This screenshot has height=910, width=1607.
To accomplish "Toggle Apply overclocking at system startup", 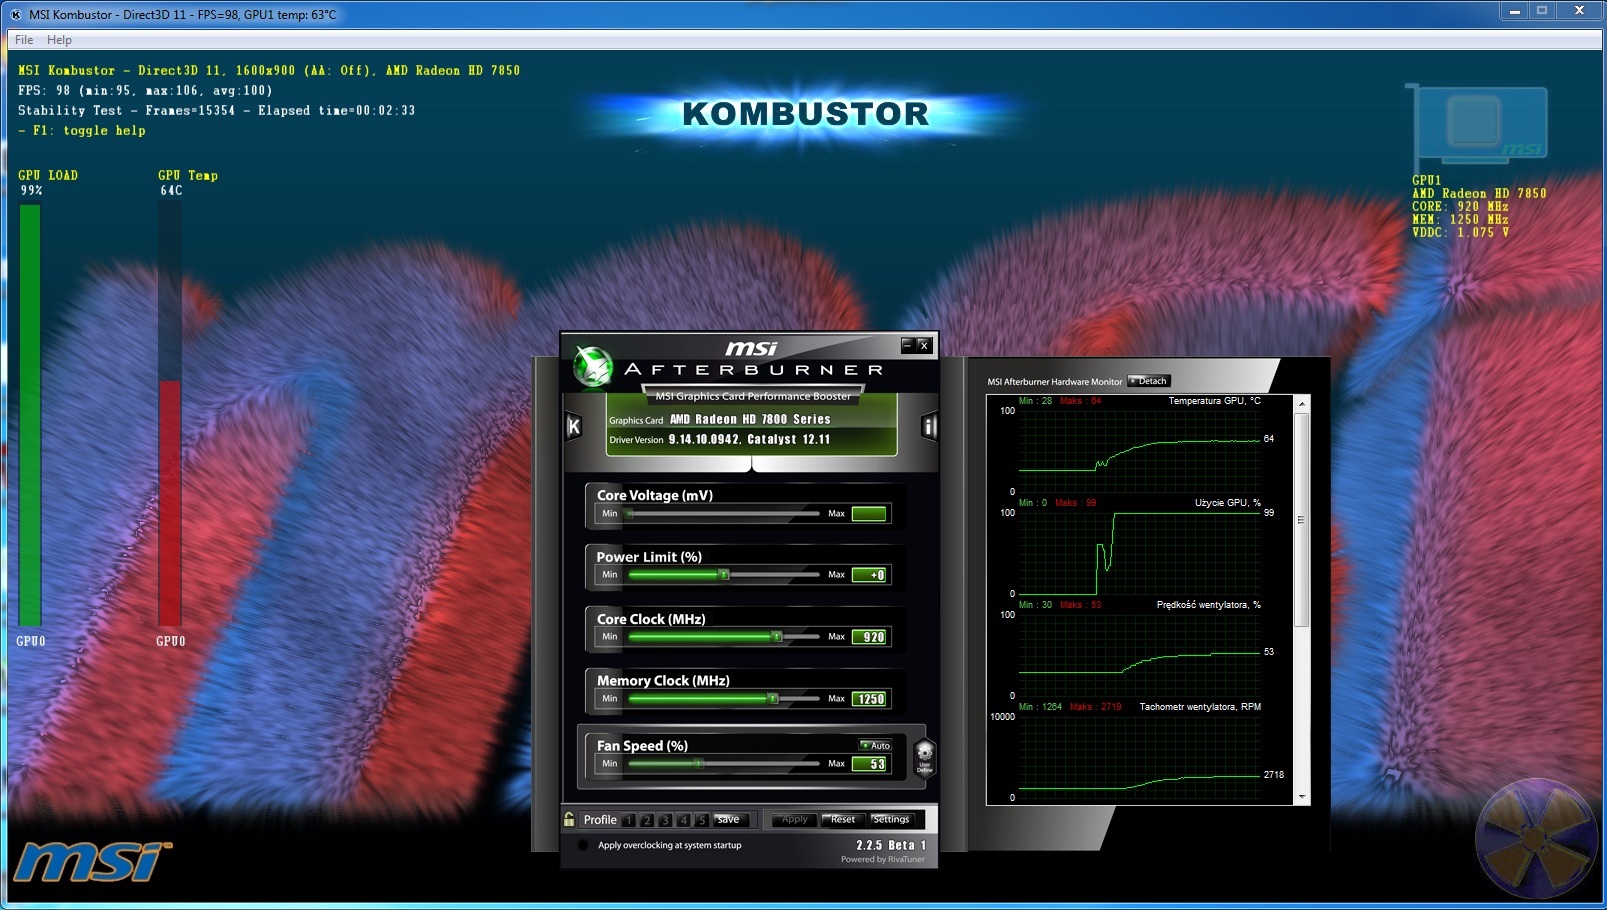I will [x=583, y=845].
